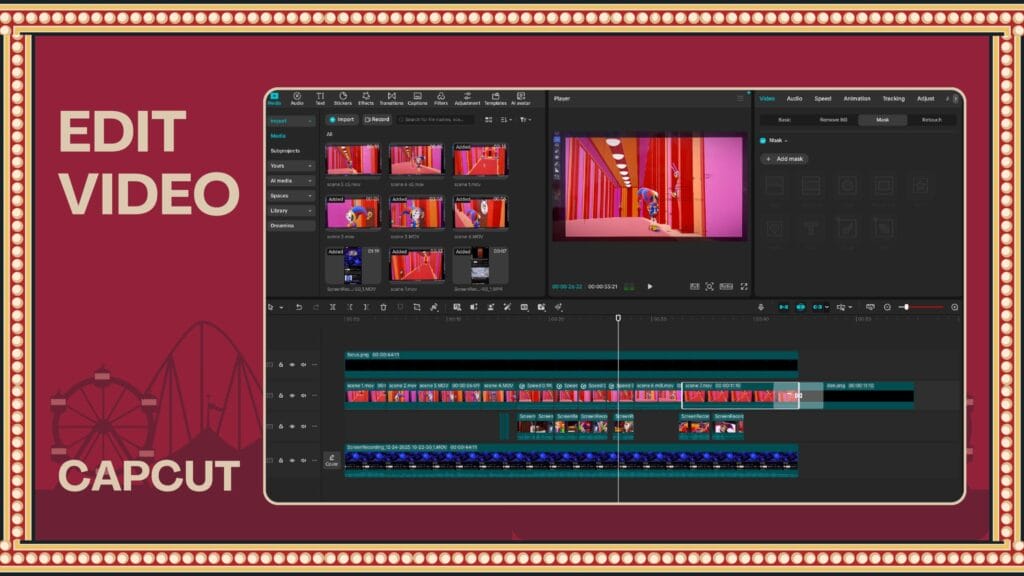Open the Effects panel
The image size is (1024, 576).
pyautogui.click(x=366, y=99)
